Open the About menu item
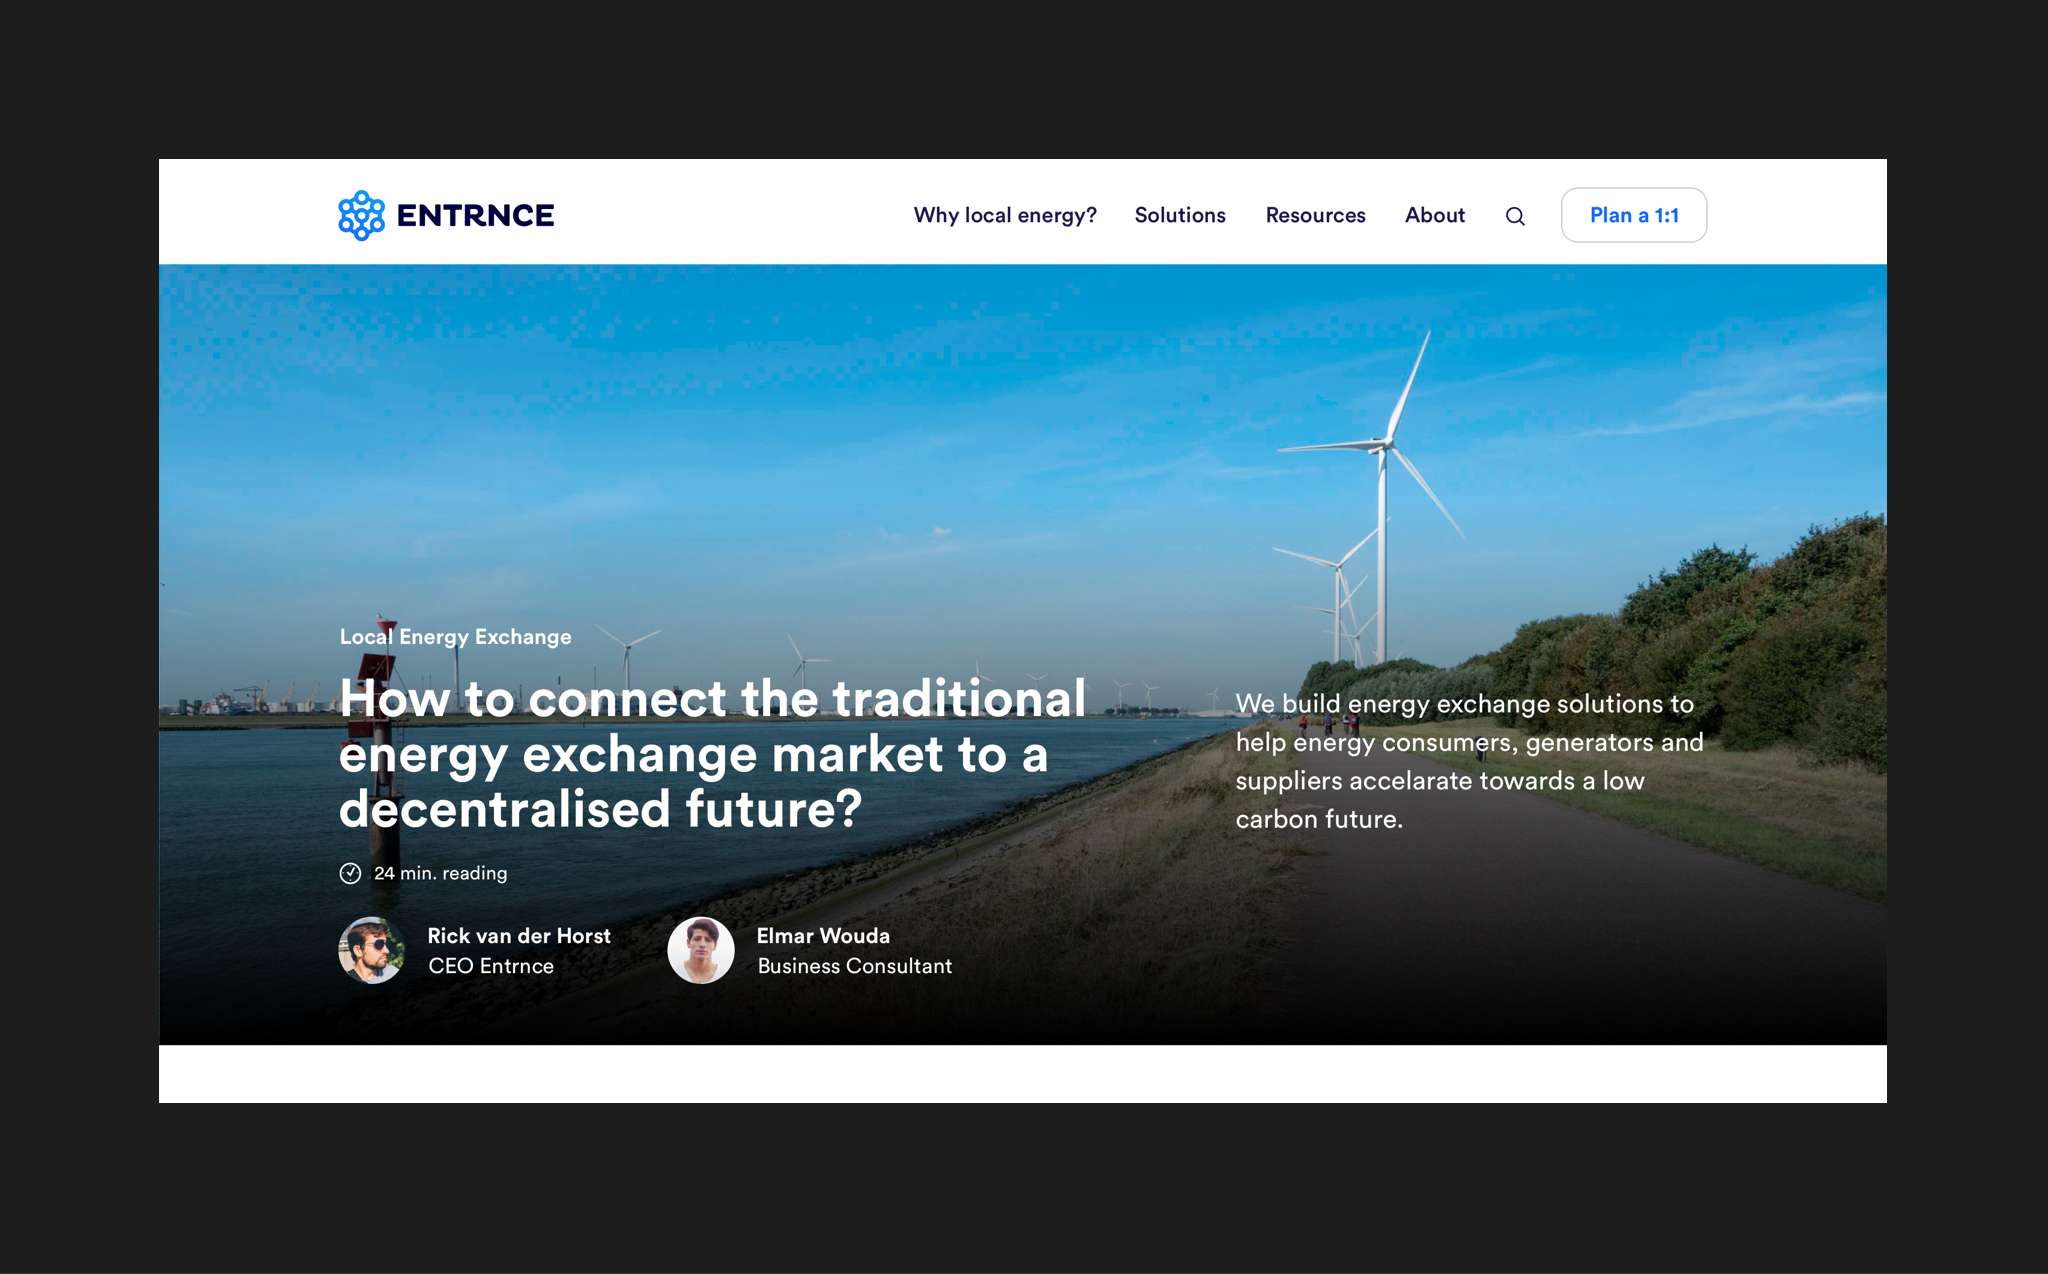Screen dimensions: 2048x1274 1435,215
